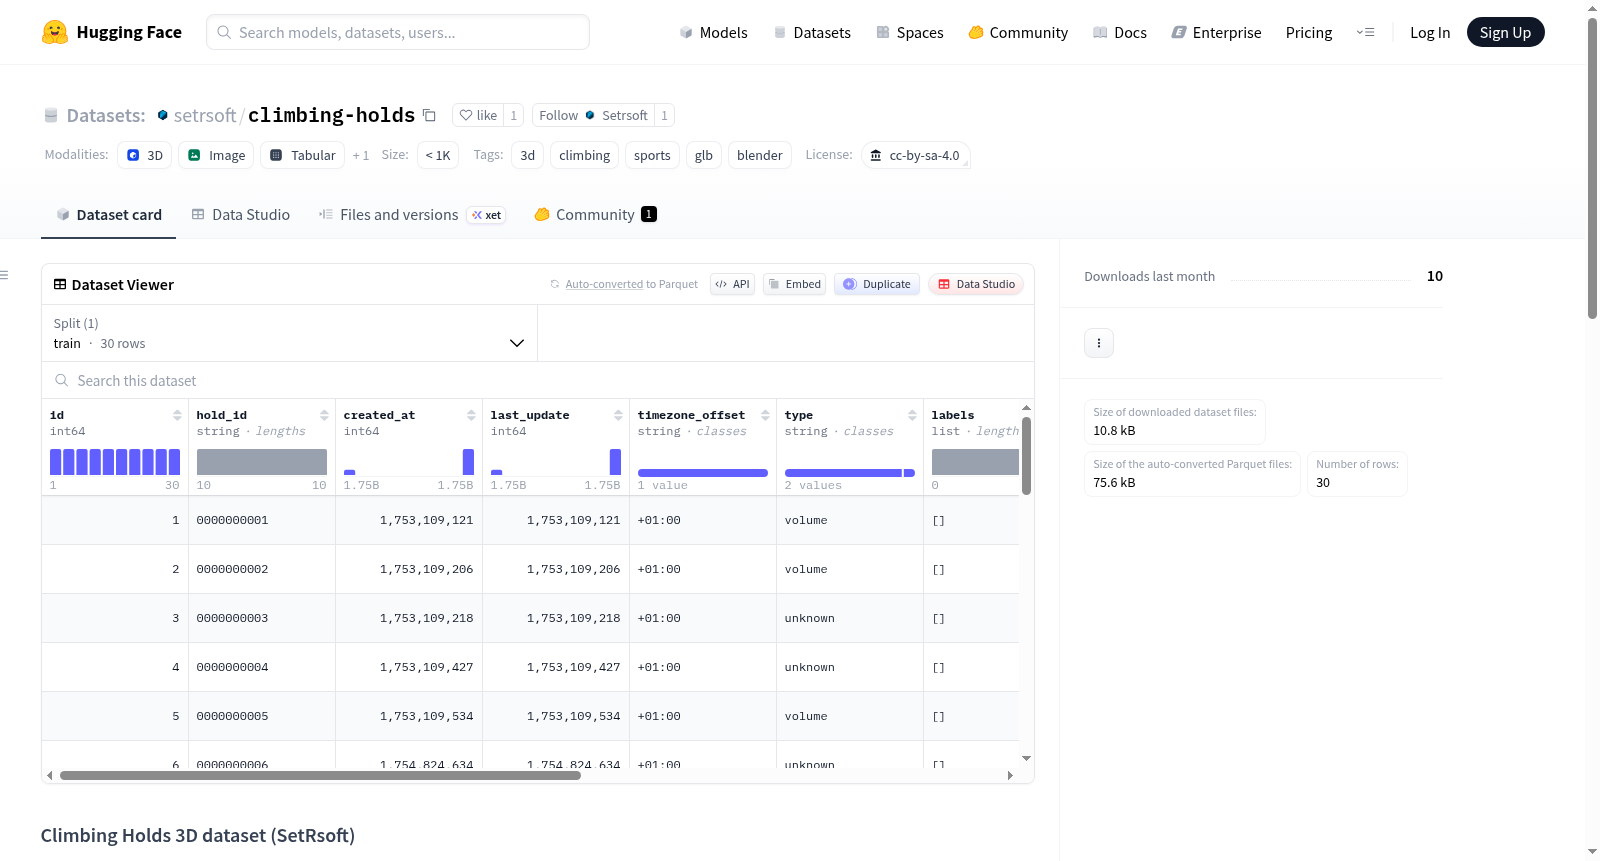Follow the Setrsoft organization
Viewport: 1600px width, 861px height.
tap(594, 115)
